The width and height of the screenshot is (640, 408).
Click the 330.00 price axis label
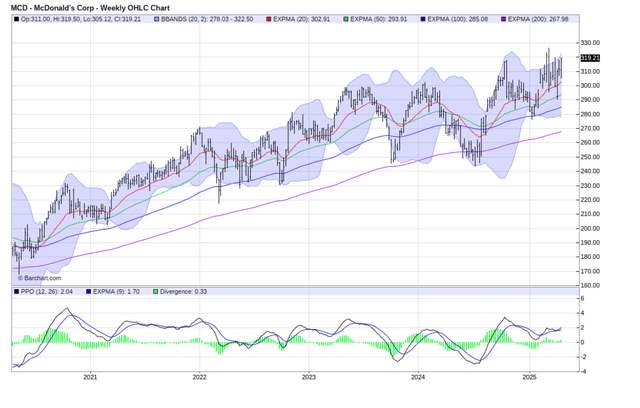point(590,43)
